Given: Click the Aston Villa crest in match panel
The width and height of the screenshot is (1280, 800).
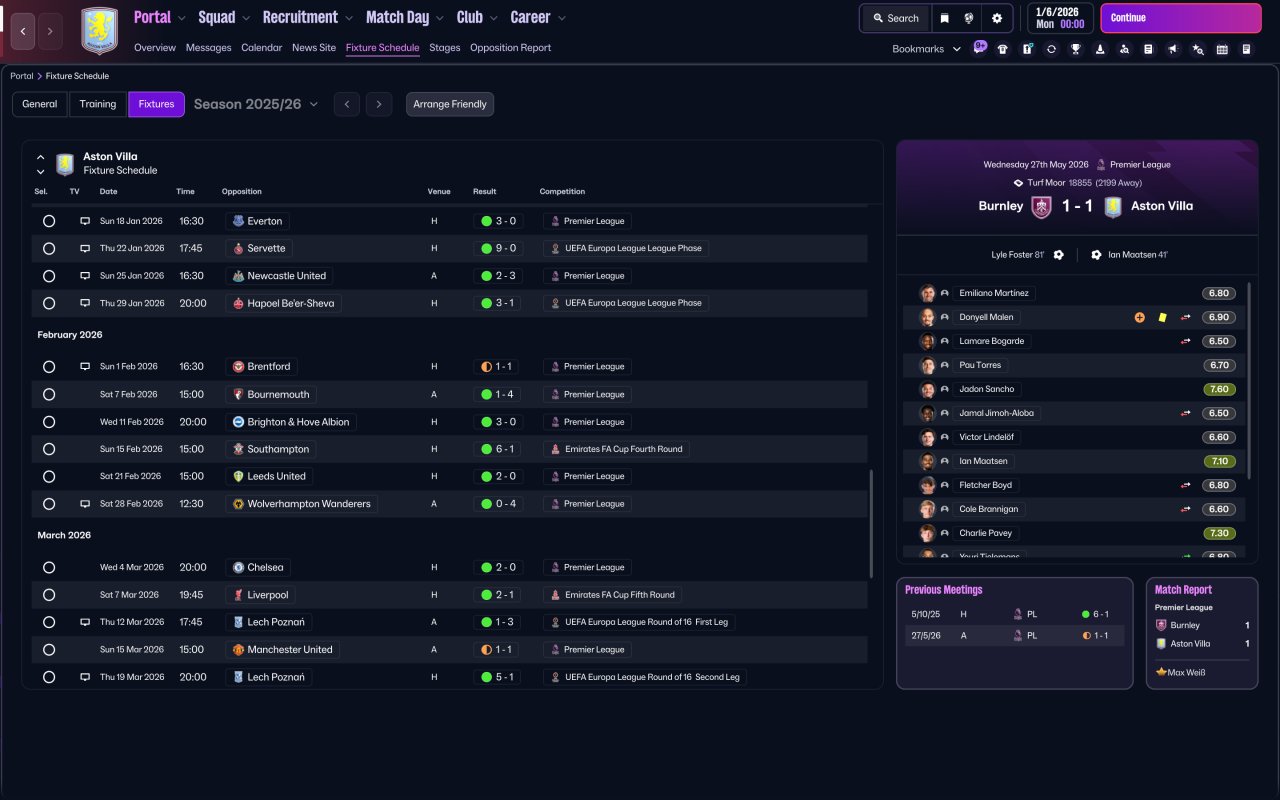Looking at the screenshot, I should point(1112,207).
